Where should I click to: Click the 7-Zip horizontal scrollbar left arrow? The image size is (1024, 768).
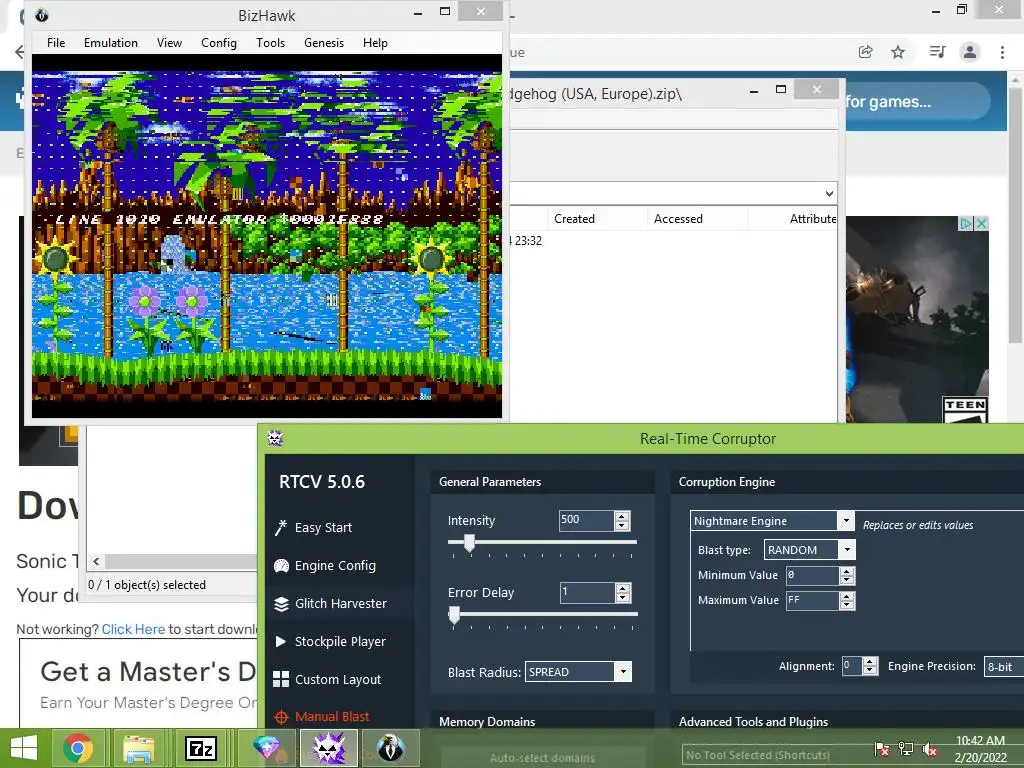point(96,561)
